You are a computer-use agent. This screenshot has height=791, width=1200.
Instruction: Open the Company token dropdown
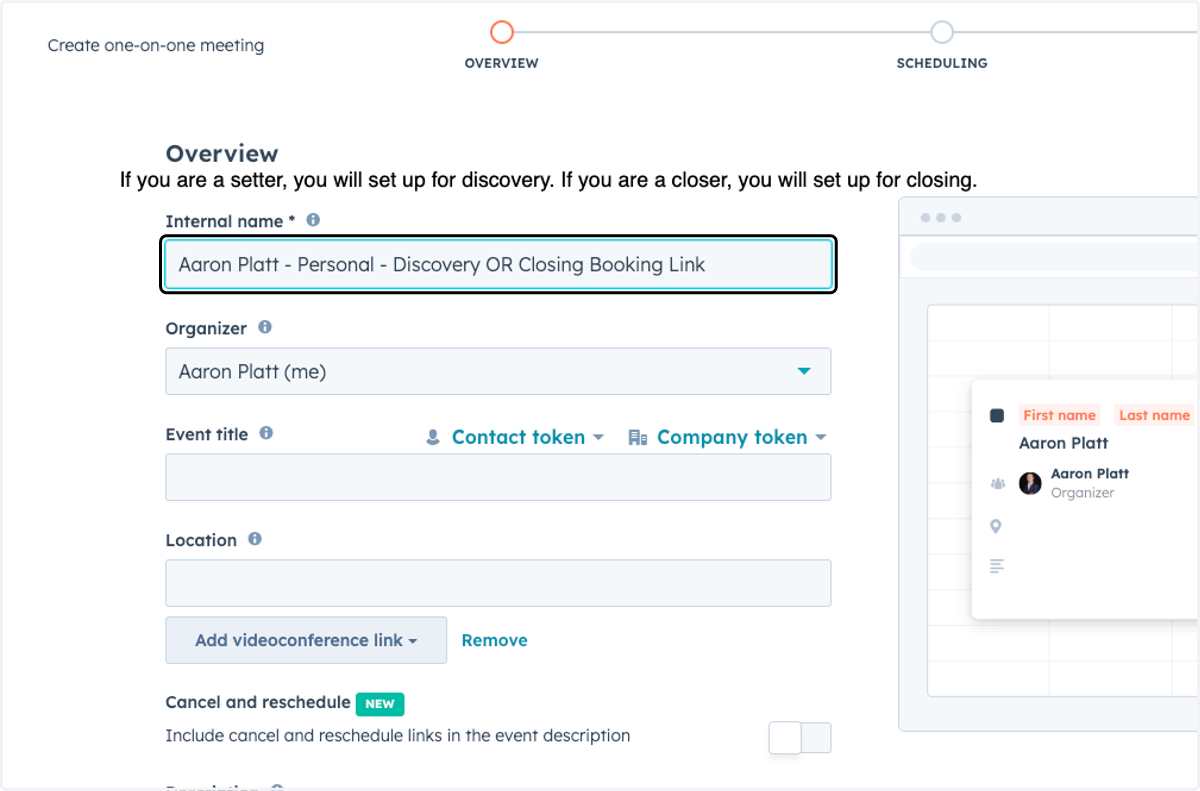click(727, 437)
